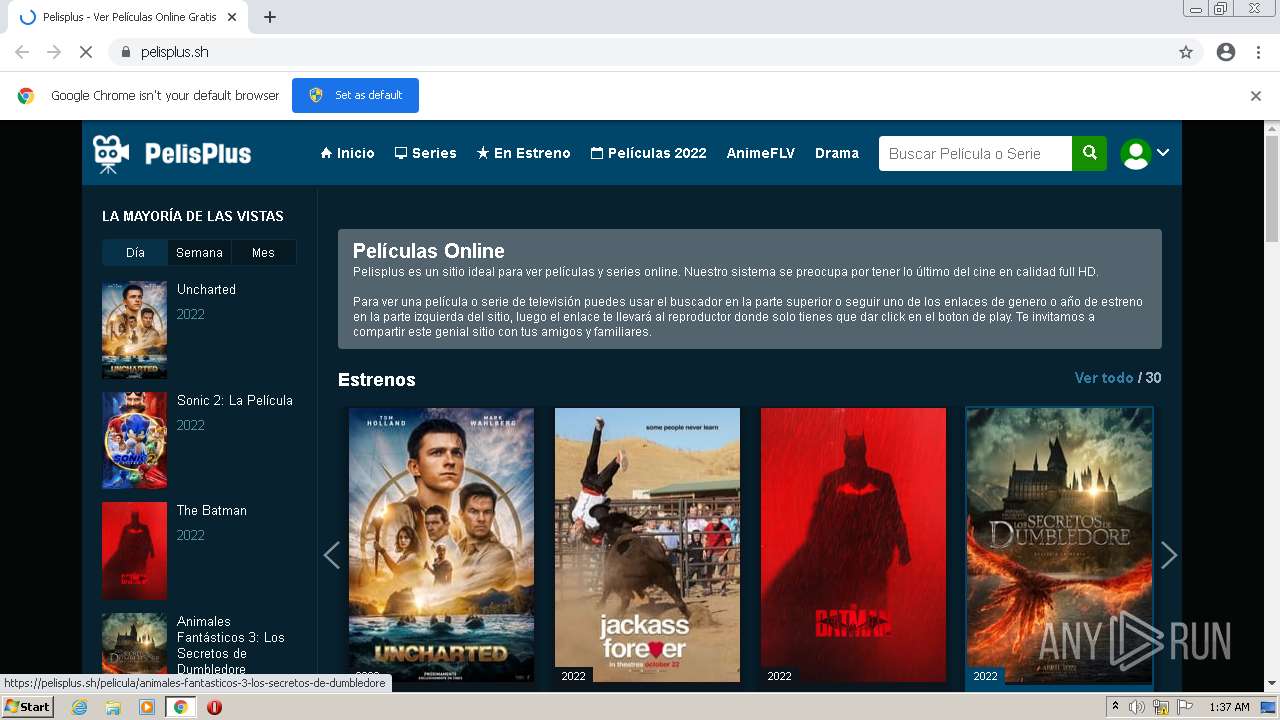Open Animales Fantásticos 3 sidebar link

[x=231, y=645]
